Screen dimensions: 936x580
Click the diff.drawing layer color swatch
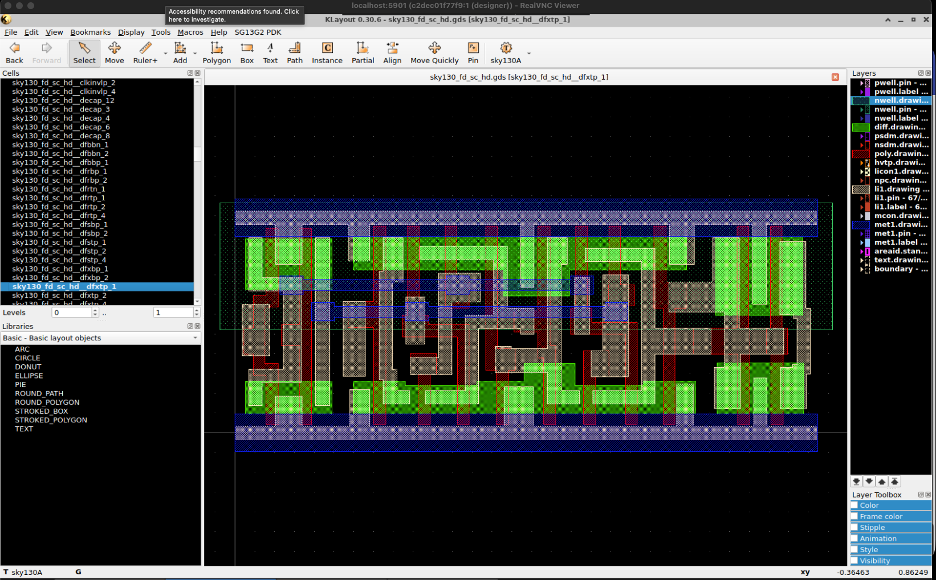(860, 127)
